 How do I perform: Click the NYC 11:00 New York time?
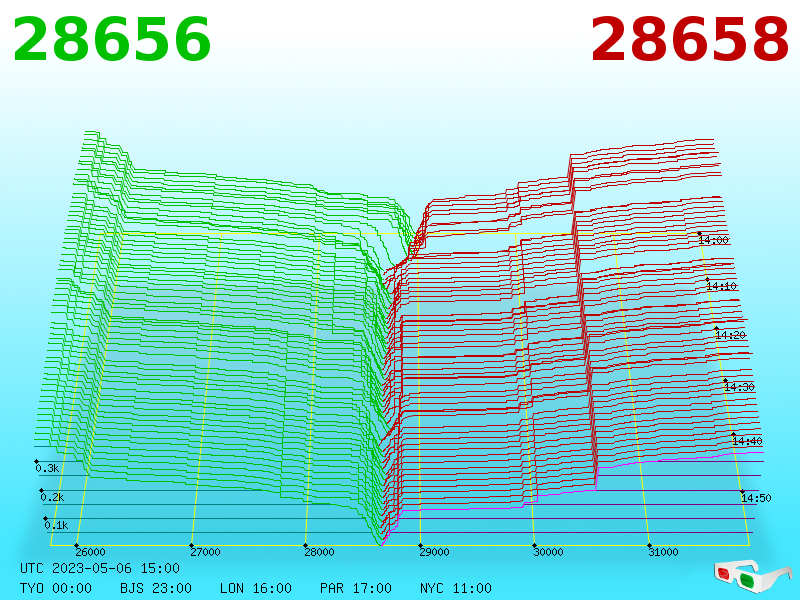click(456, 588)
